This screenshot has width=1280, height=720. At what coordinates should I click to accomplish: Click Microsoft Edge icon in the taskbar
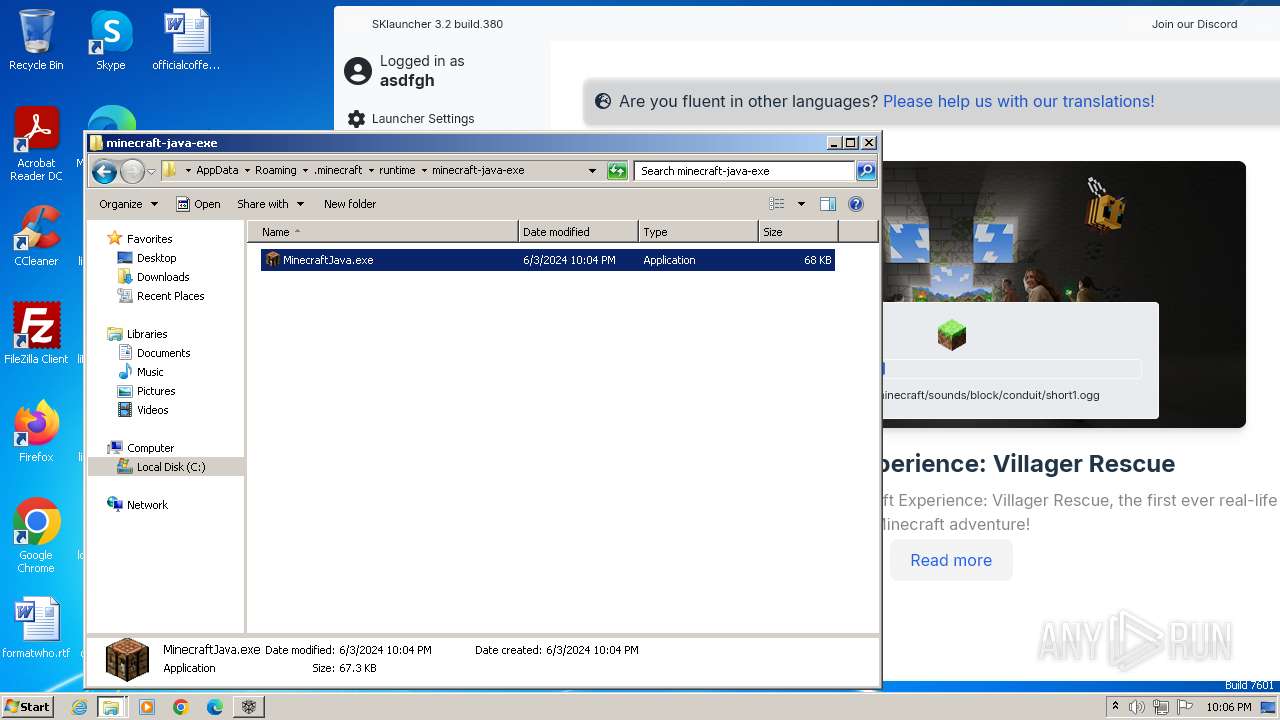click(x=215, y=707)
